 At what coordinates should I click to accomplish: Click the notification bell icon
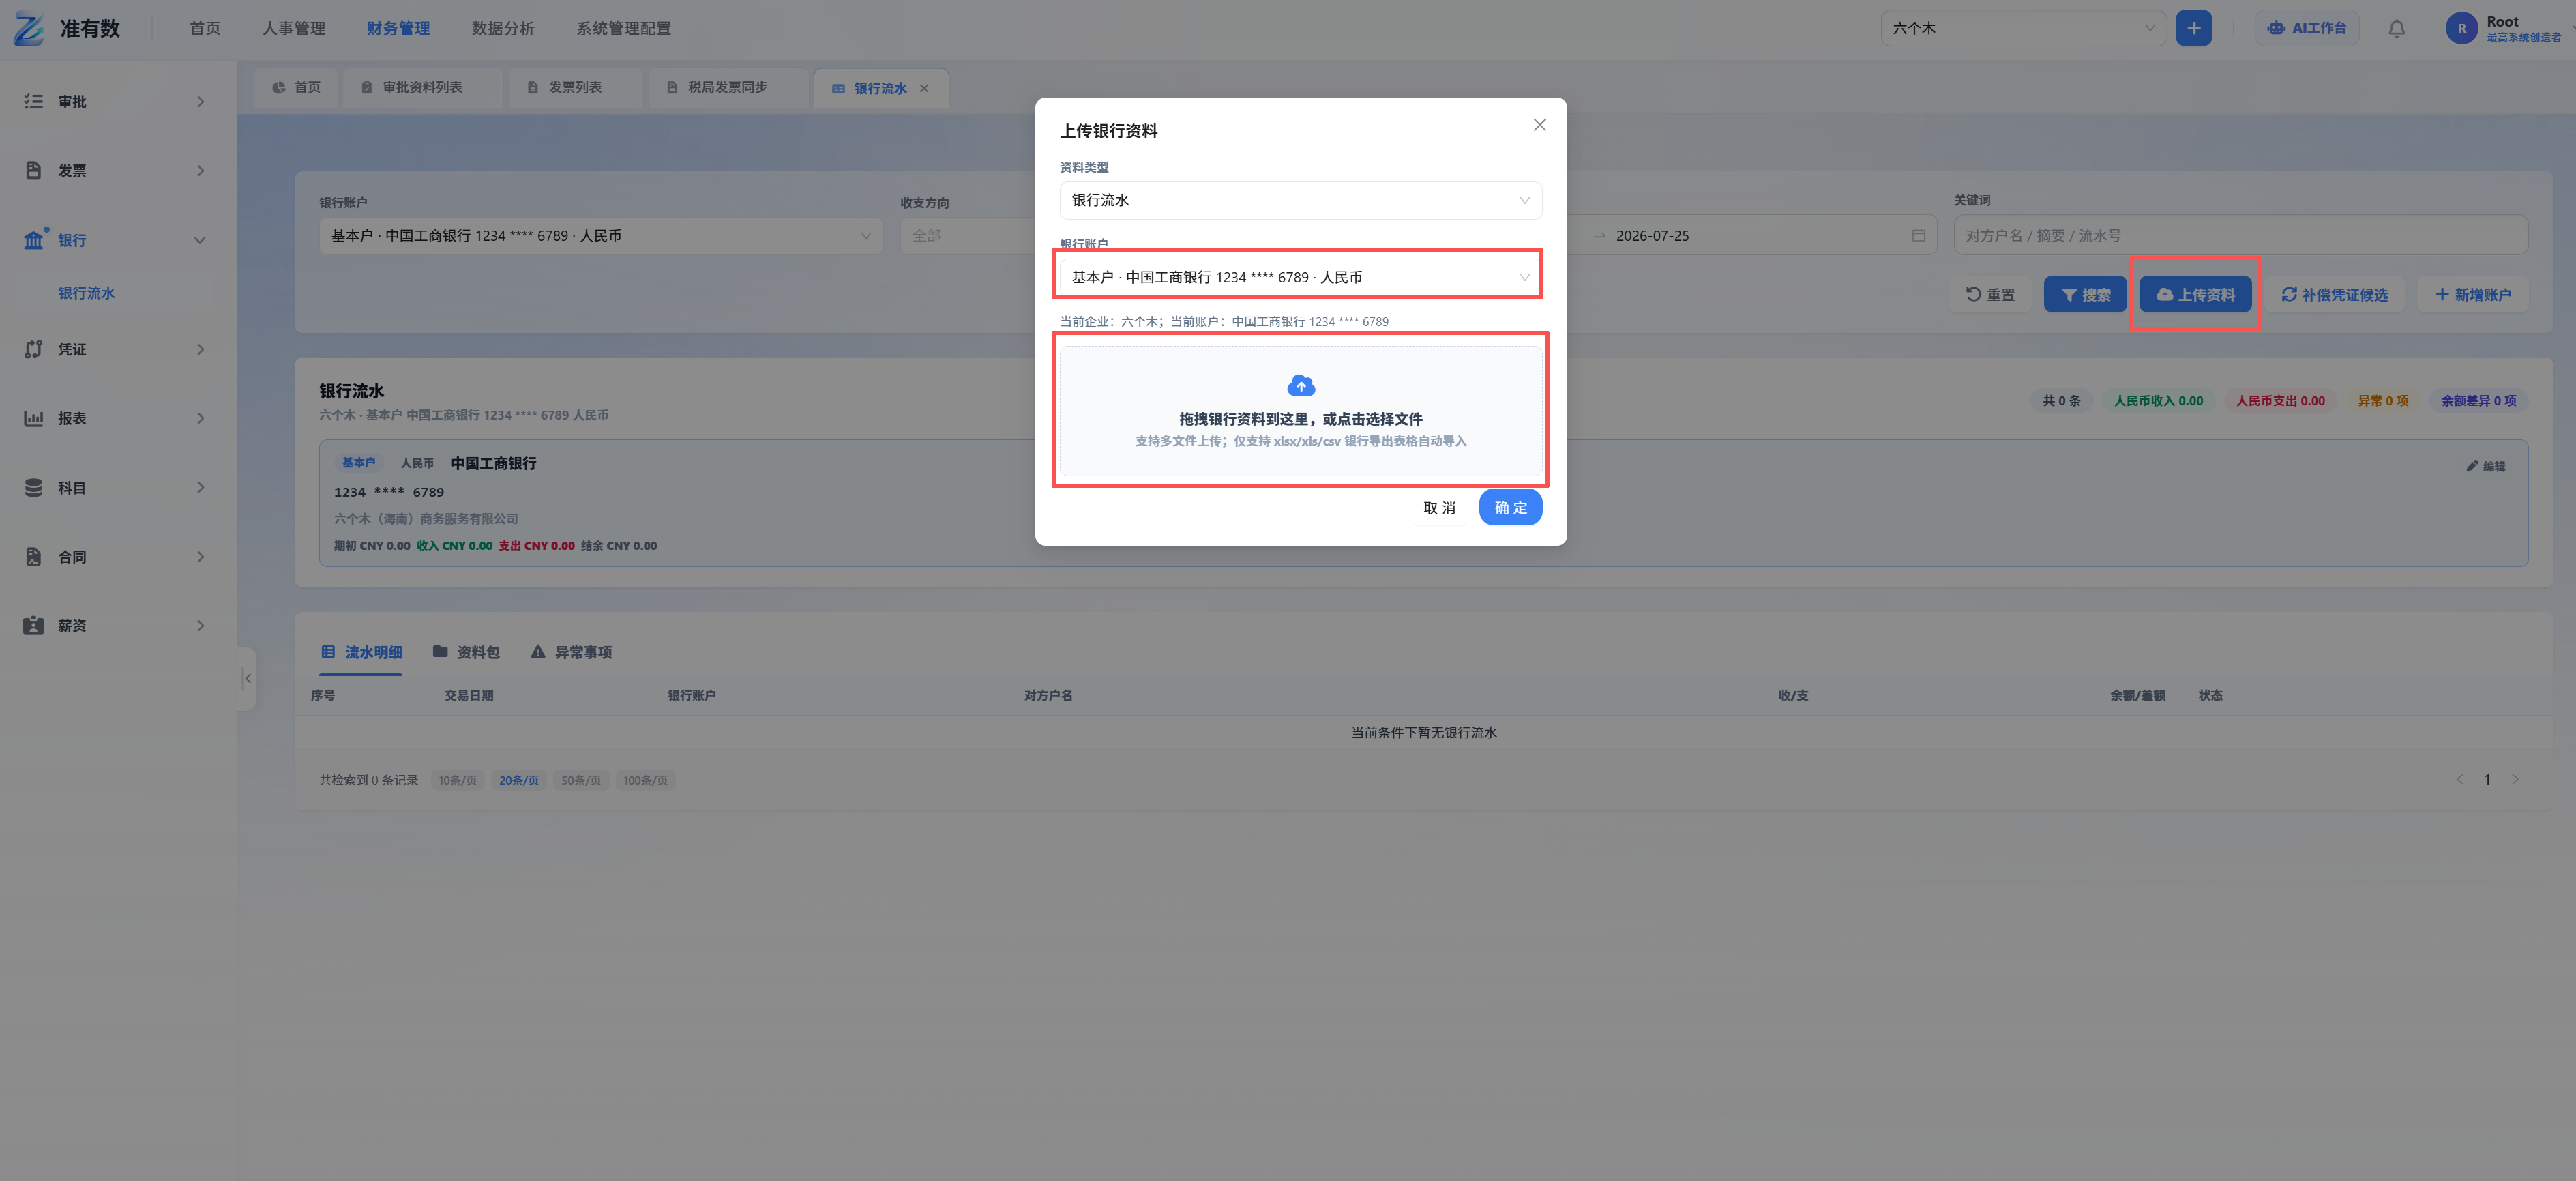pyautogui.click(x=2396, y=28)
